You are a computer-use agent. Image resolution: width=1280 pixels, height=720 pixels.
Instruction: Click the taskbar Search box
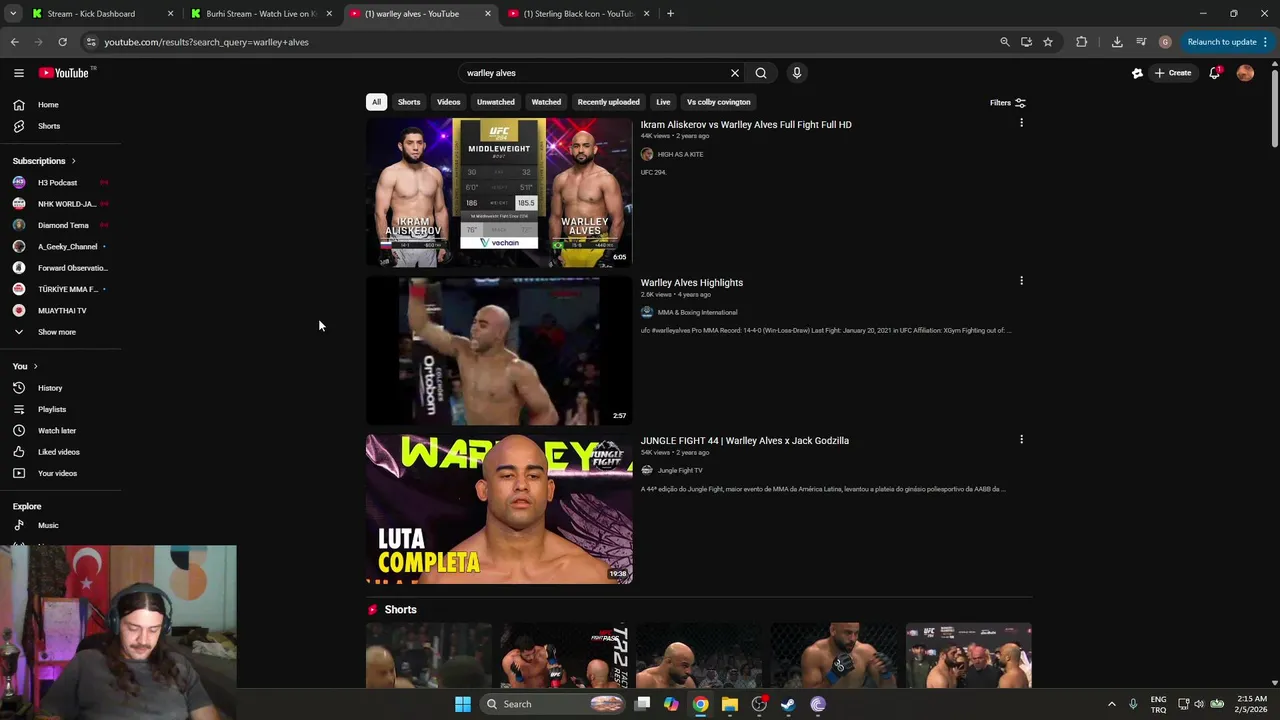click(552, 704)
